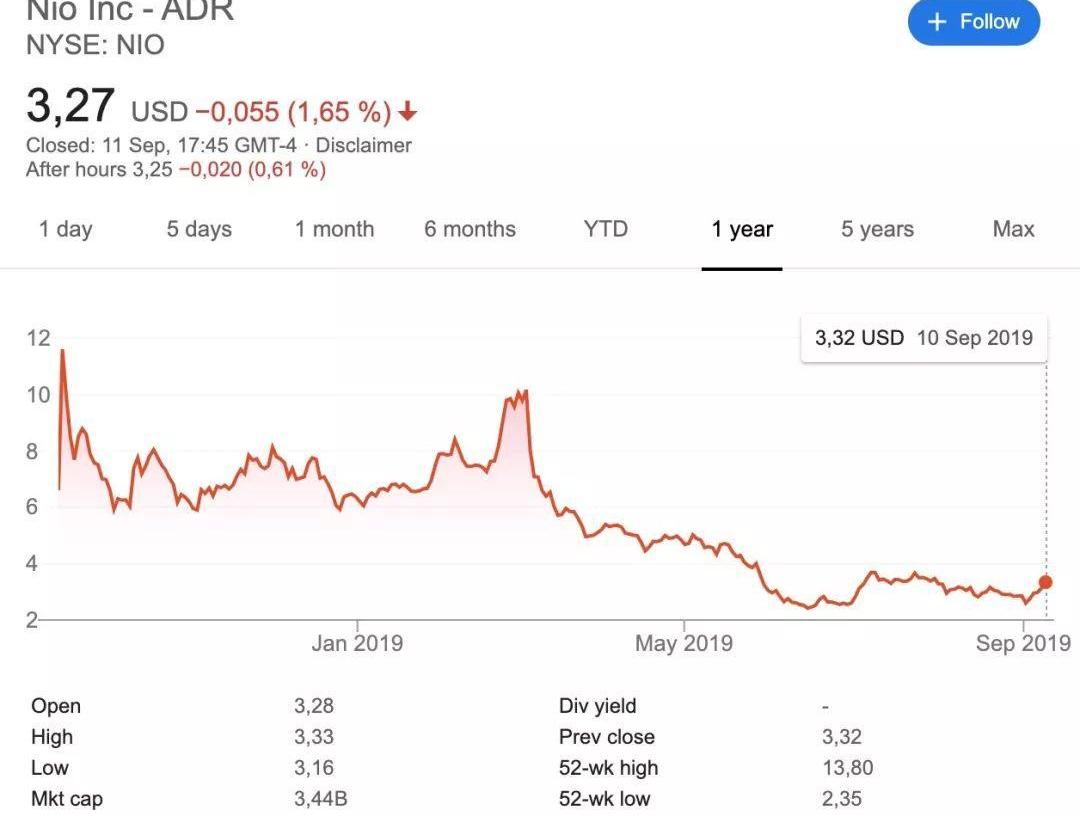Show the 5 years chart range
Viewport: 1080px width, 817px height.
coord(878,229)
